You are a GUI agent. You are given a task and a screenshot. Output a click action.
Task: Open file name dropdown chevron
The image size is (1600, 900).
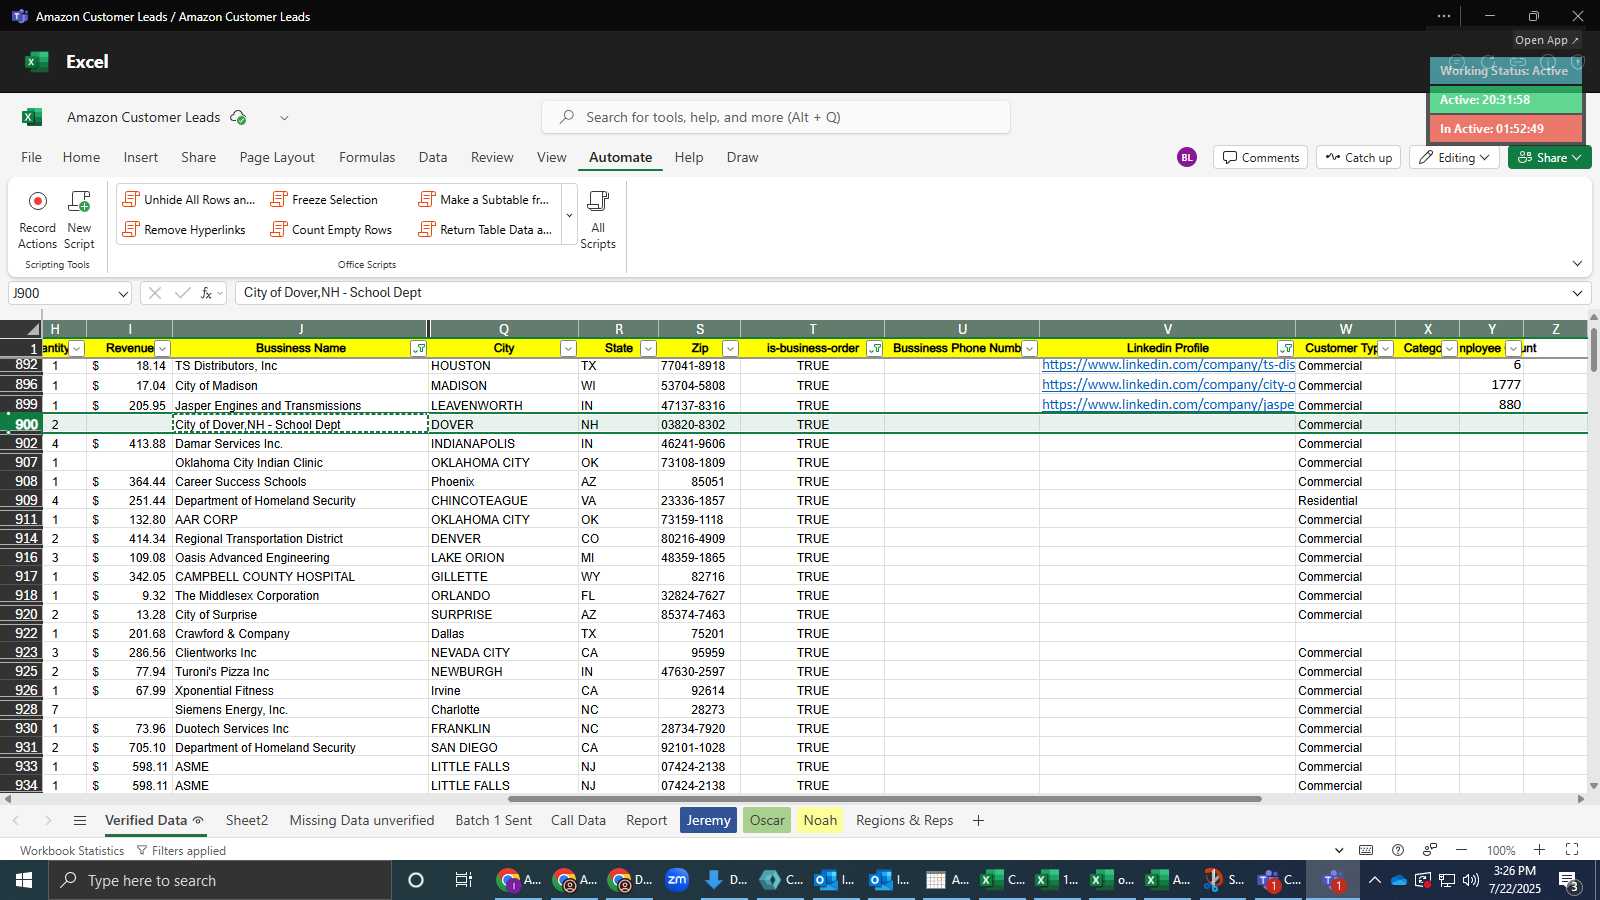click(284, 118)
